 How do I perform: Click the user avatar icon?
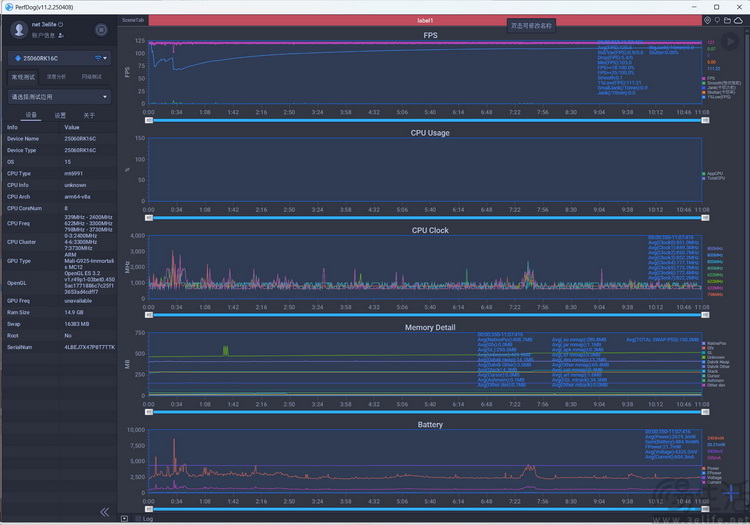(19, 30)
